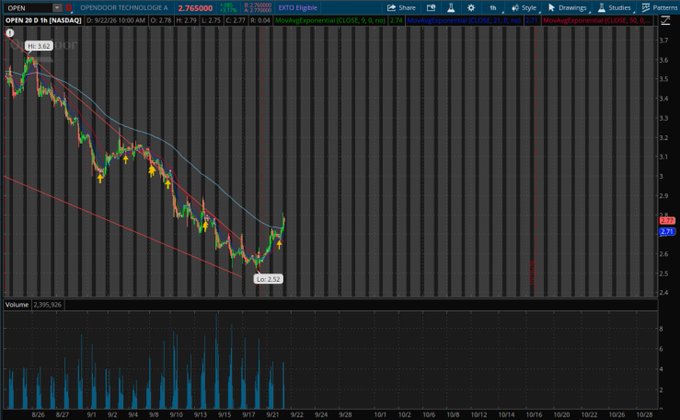Click the date 9/22/26 10:00 AM readout
The image size is (680, 420).
click(x=116, y=20)
